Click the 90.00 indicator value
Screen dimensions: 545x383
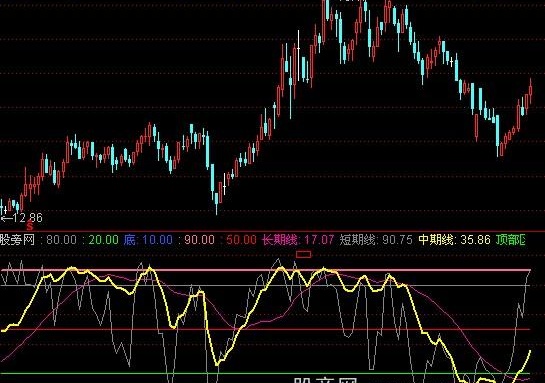point(199,240)
